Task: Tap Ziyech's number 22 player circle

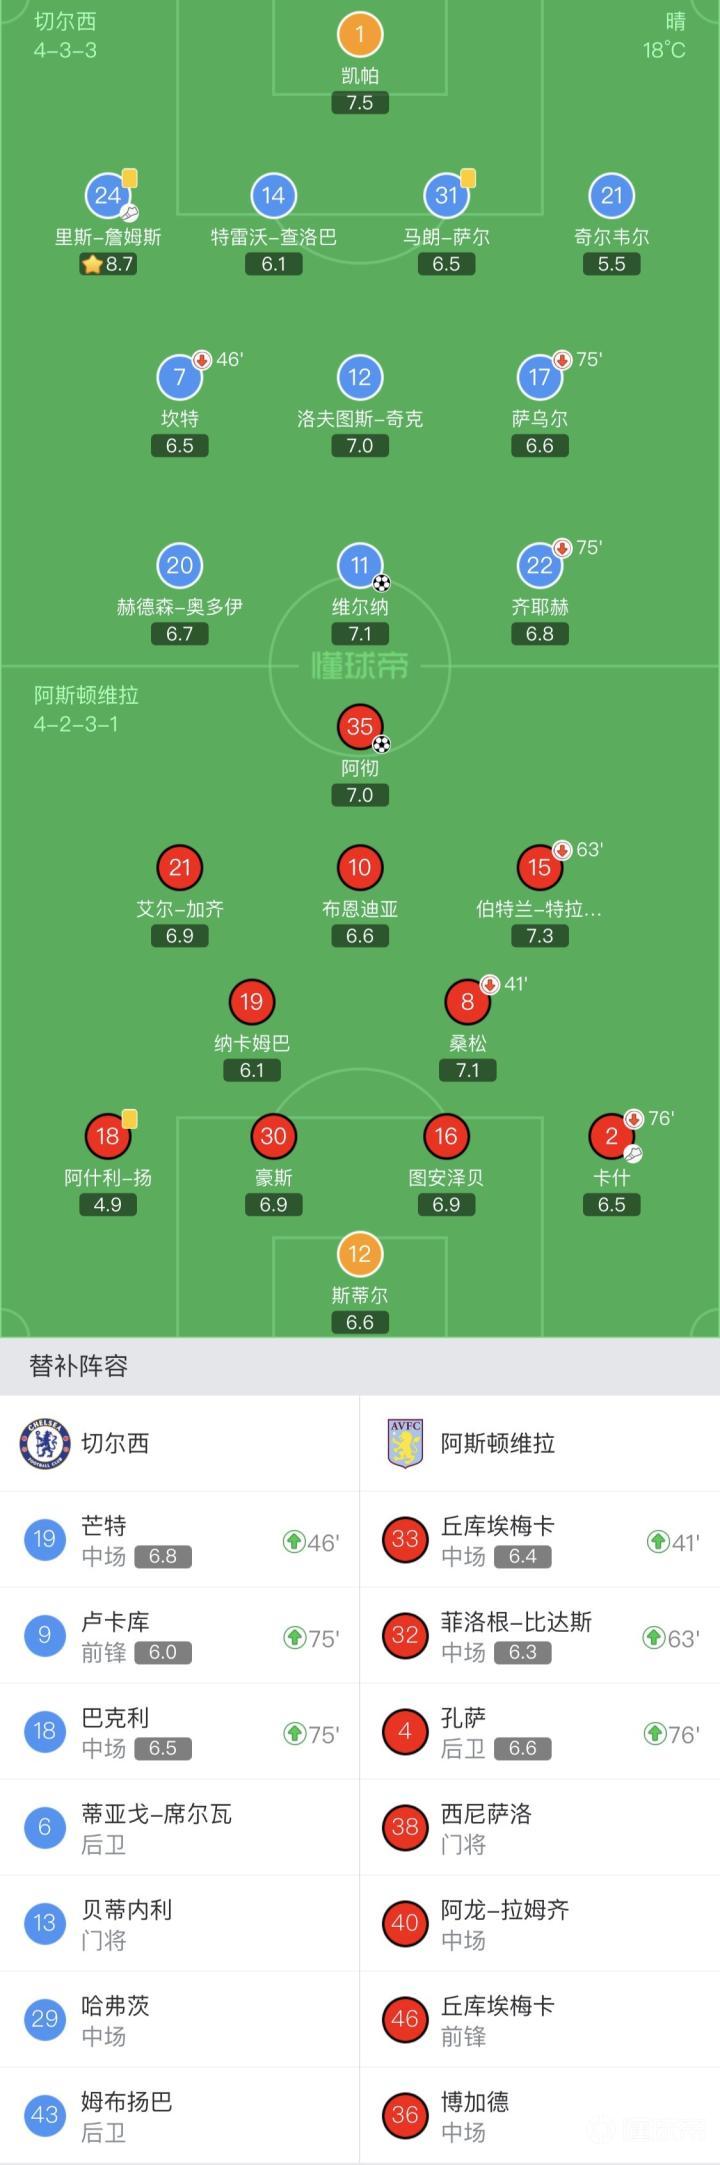Action: tap(540, 566)
